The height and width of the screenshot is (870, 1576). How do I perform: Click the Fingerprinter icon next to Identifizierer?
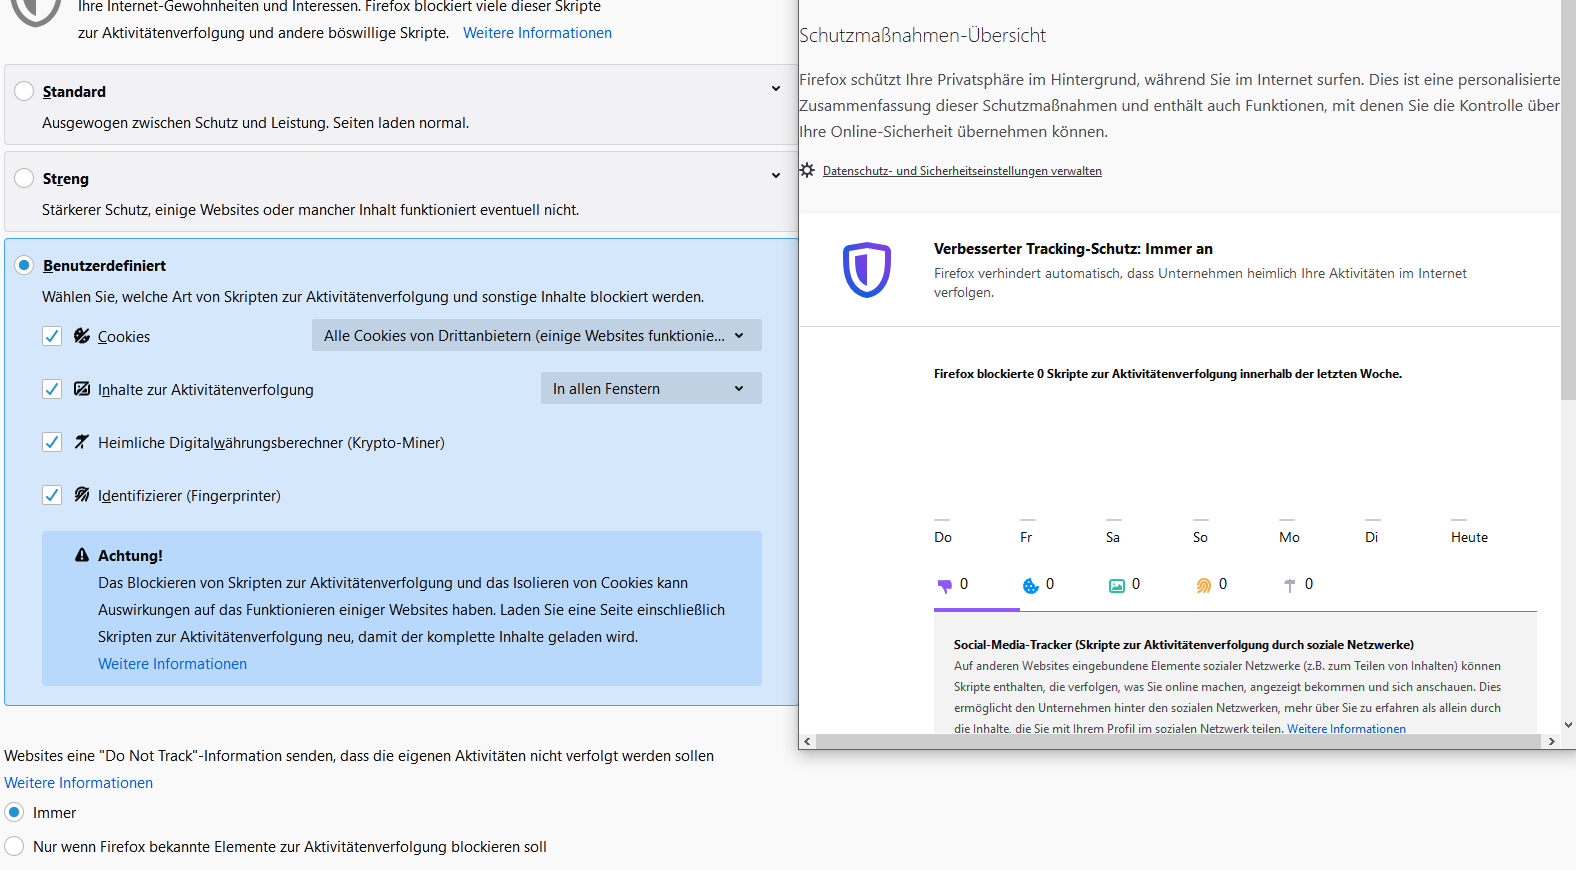(x=82, y=495)
